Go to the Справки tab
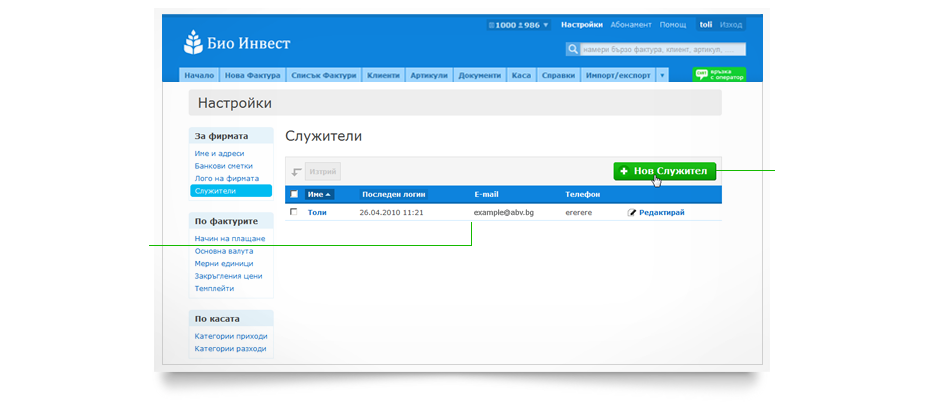Screen dimensions: 940x410 click(558, 75)
